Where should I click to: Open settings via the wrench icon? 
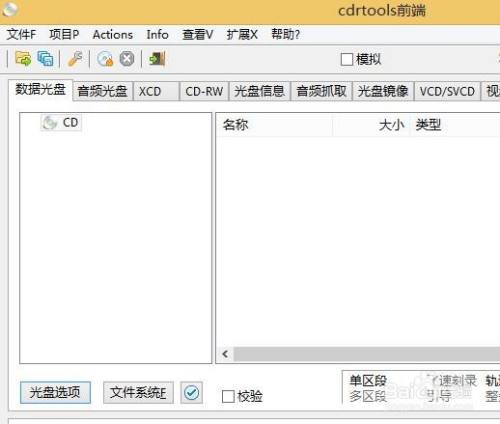point(75,59)
